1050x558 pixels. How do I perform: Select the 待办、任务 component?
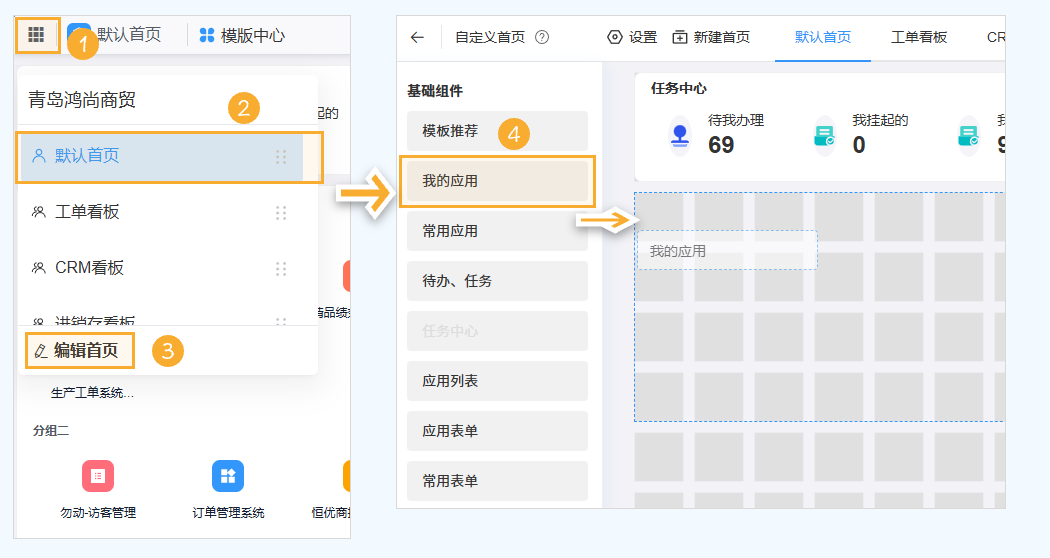click(x=498, y=281)
